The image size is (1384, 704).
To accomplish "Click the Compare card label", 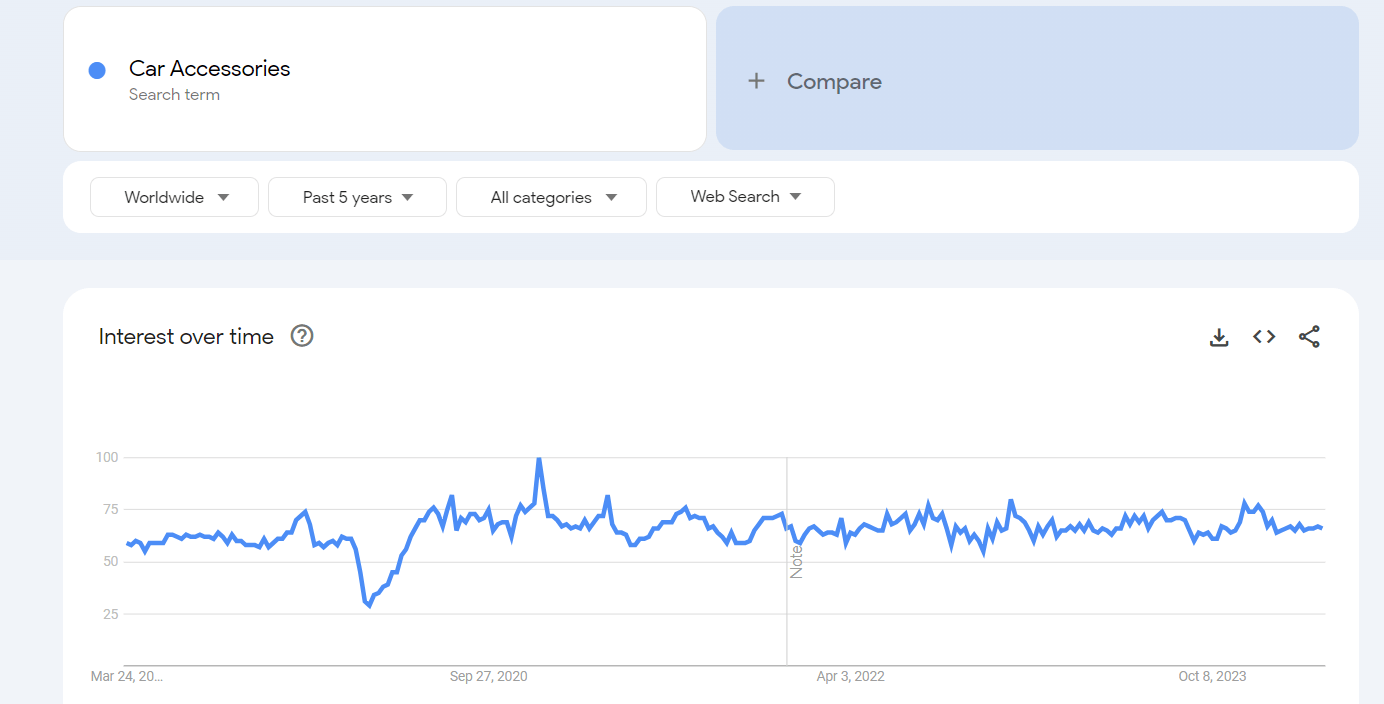I will [x=834, y=82].
